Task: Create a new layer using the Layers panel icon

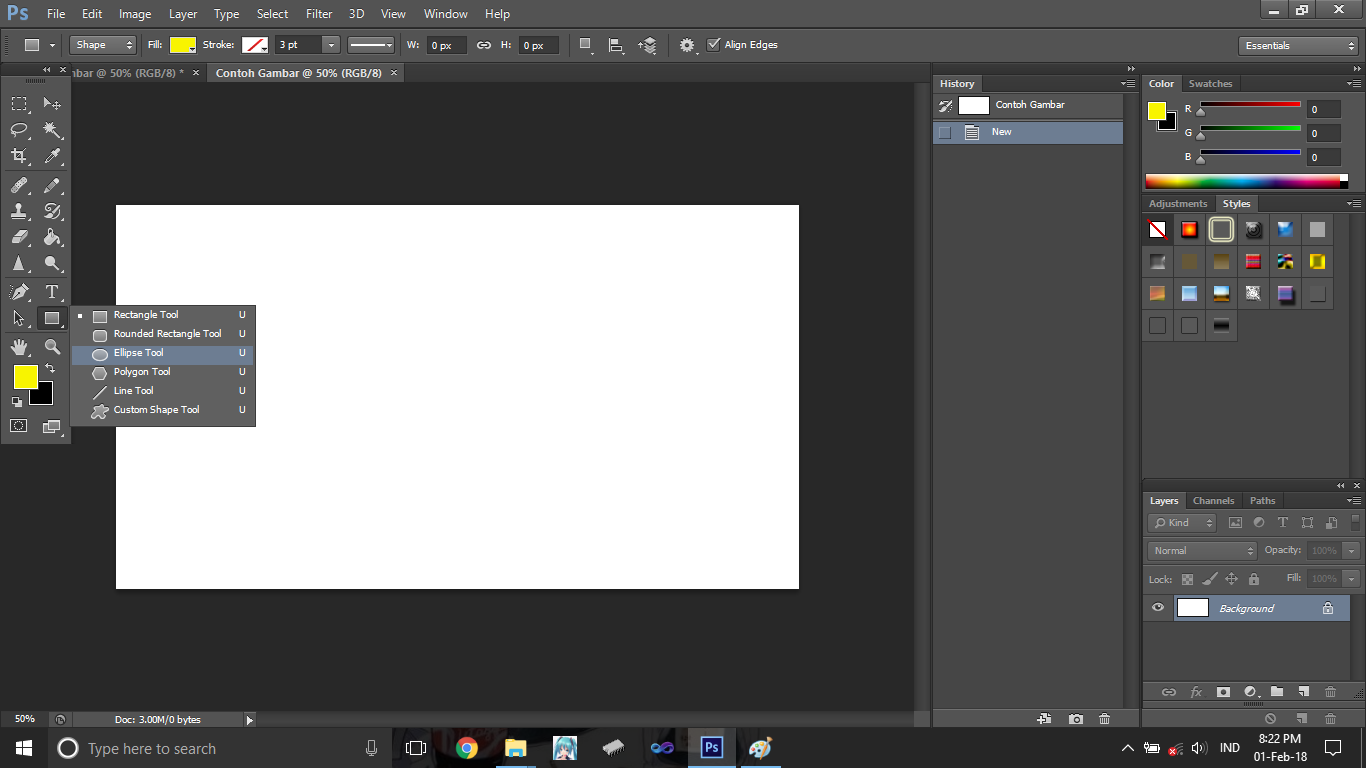Action: pyautogui.click(x=1303, y=692)
